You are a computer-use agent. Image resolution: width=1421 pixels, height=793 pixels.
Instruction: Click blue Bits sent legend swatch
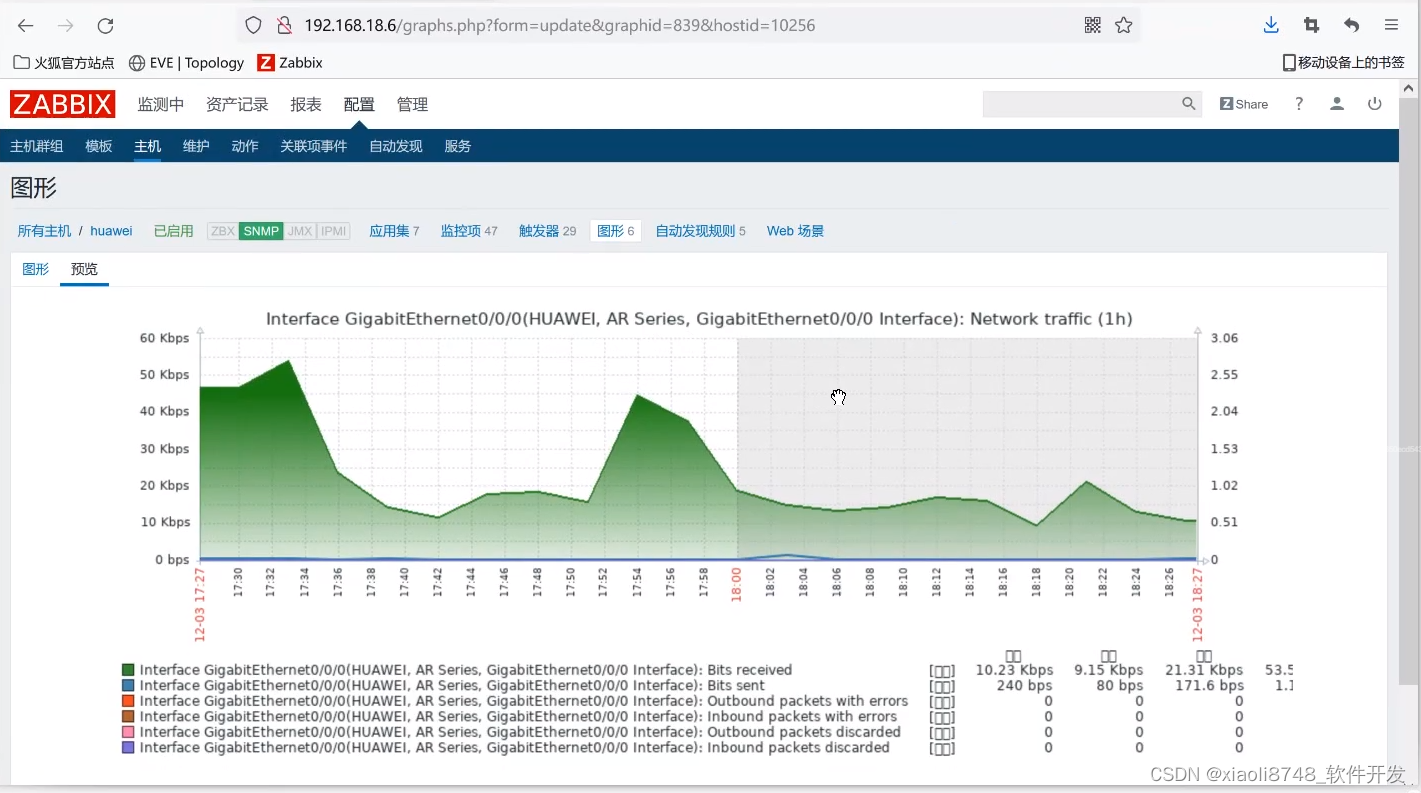click(128, 686)
